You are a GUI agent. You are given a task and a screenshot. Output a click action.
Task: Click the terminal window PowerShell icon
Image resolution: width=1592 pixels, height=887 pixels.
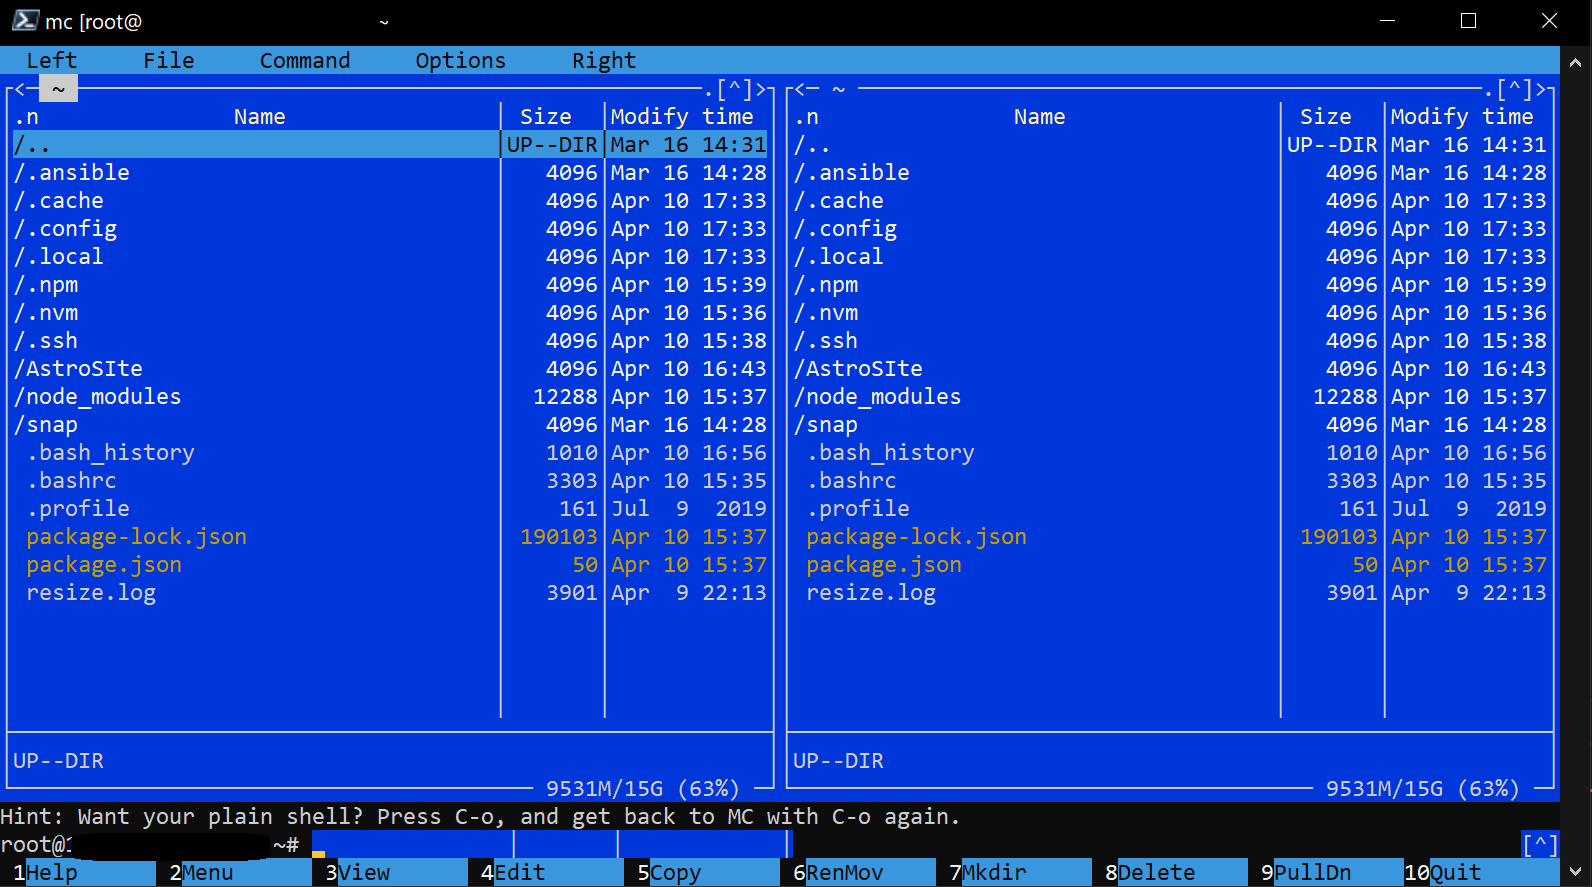[x=25, y=20]
